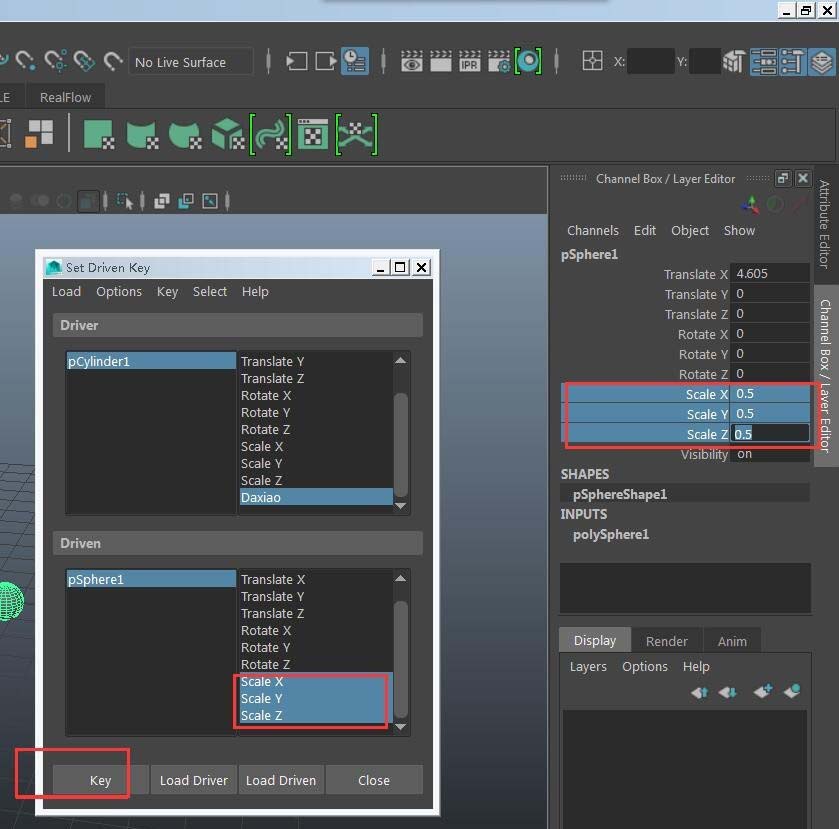Click the Translate X value field 4.605
Image resolution: width=839 pixels, height=829 pixels.
pos(769,273)
